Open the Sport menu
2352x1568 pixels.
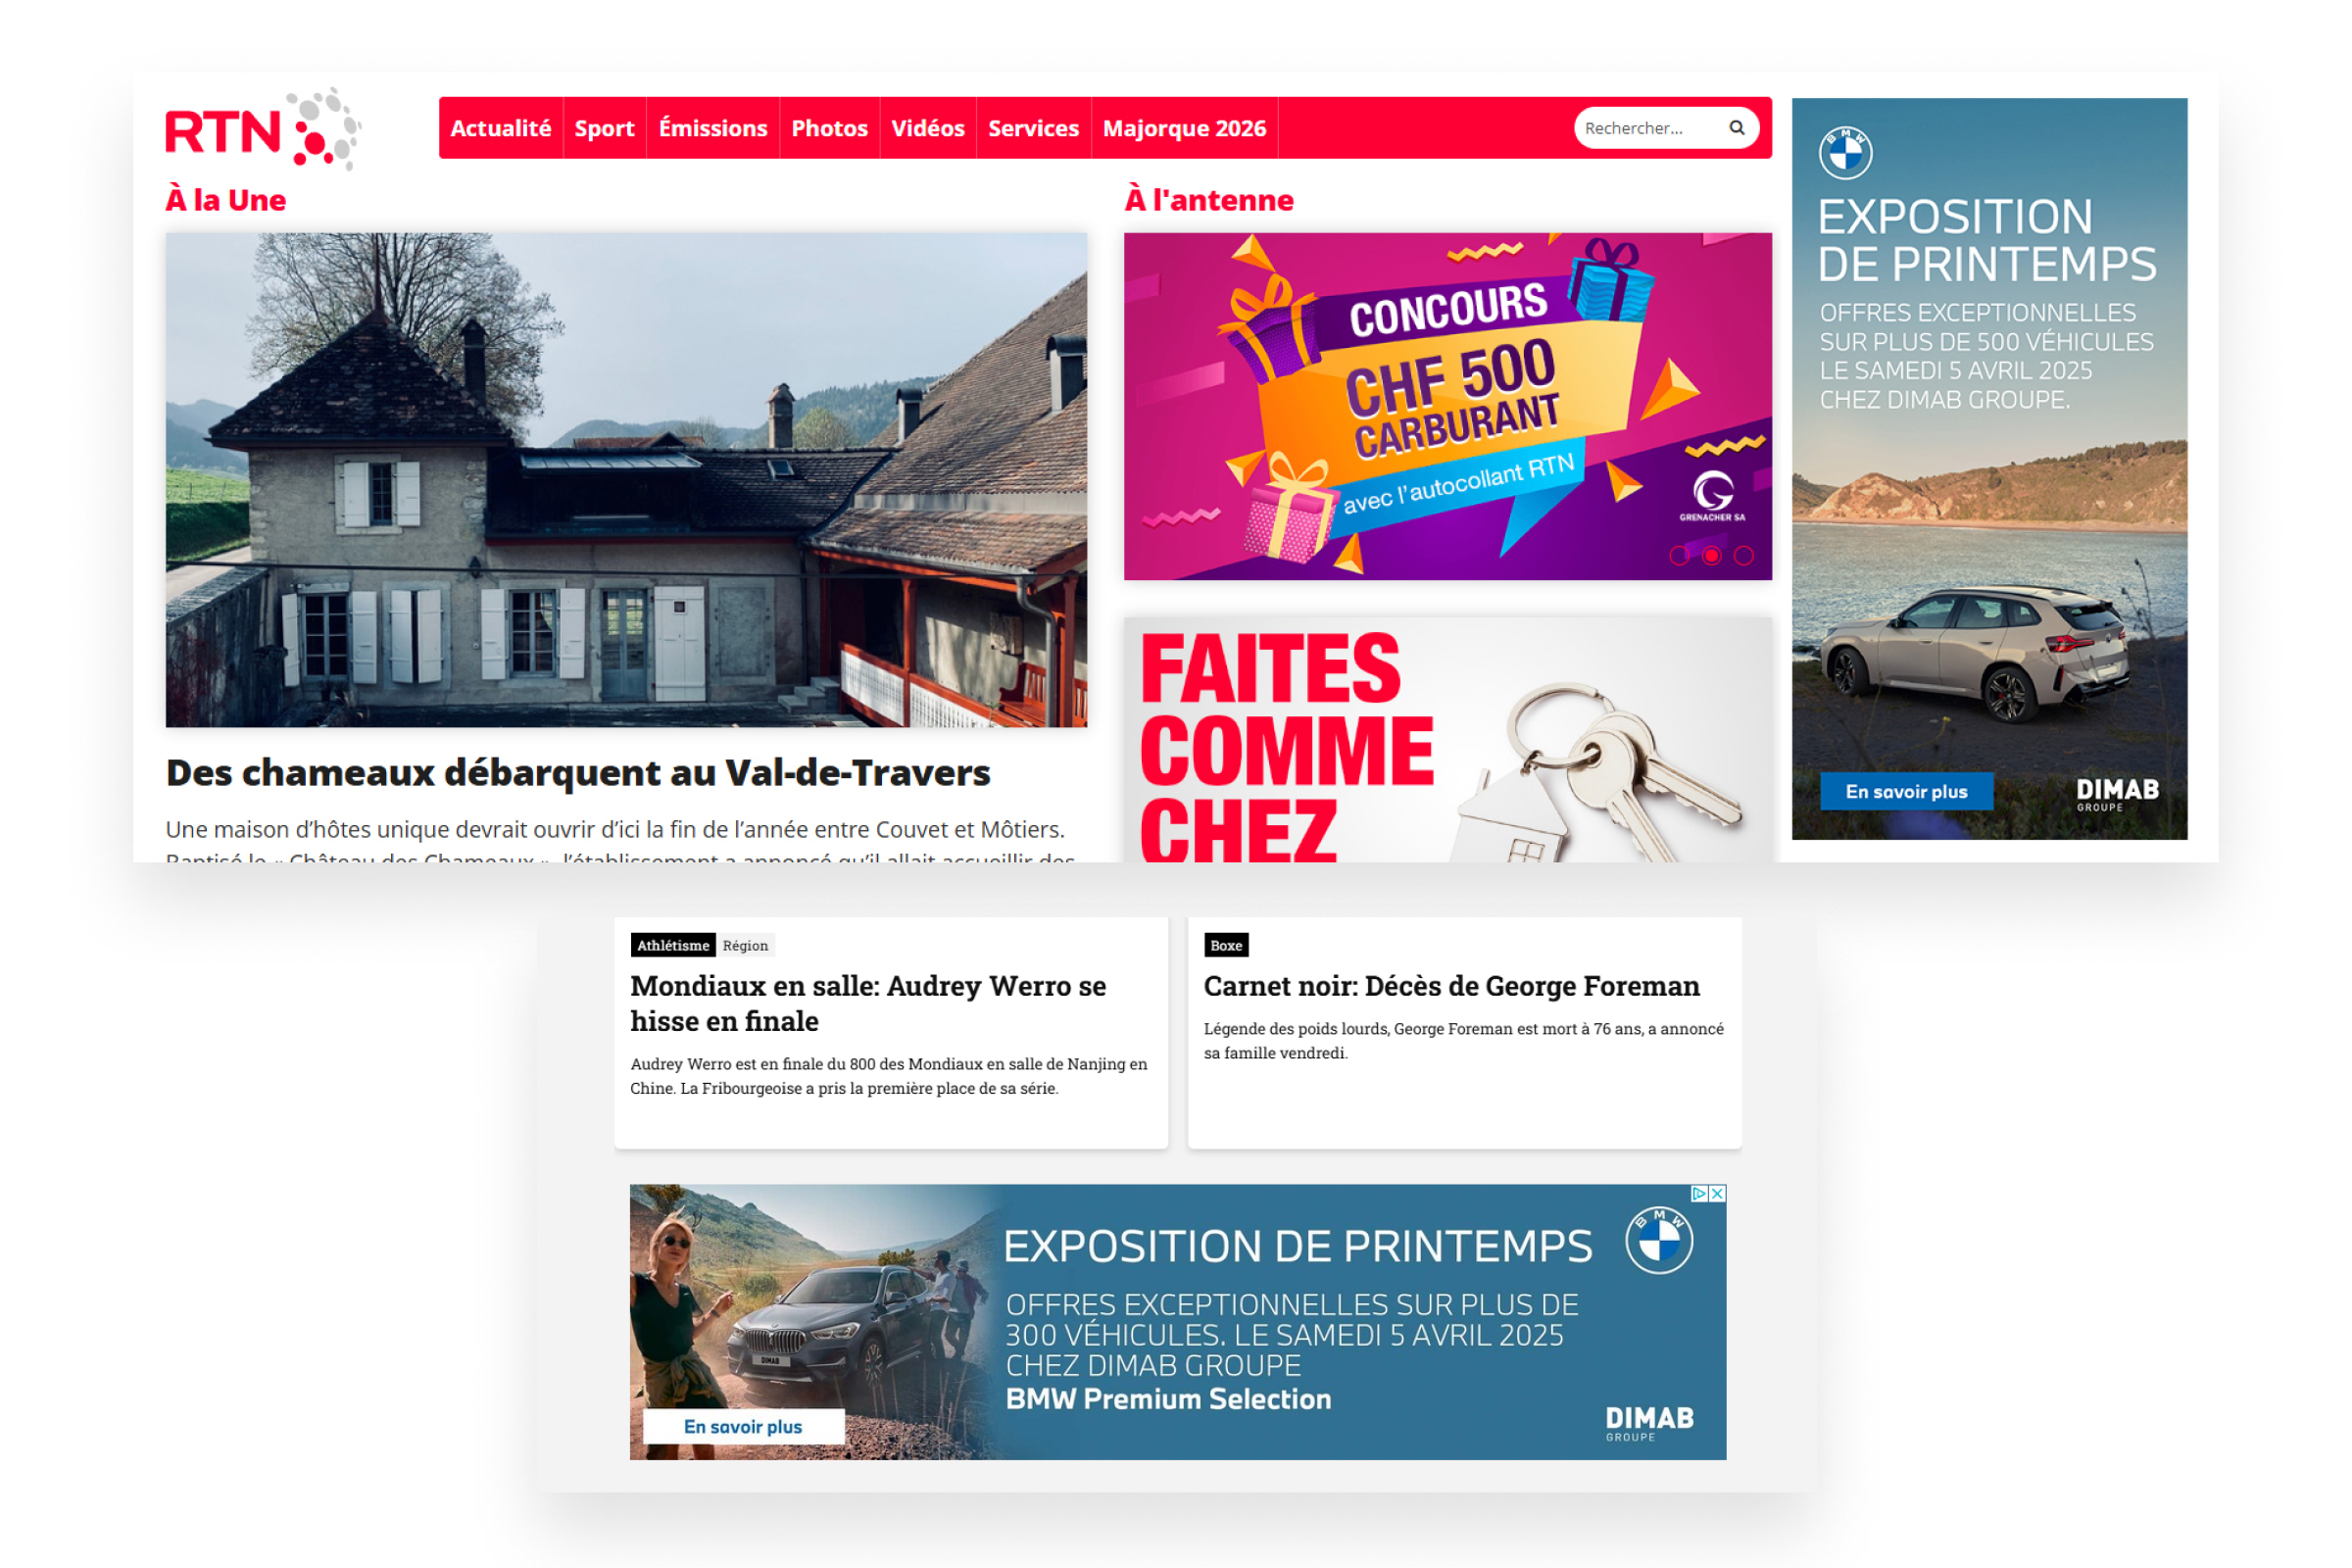604,128
